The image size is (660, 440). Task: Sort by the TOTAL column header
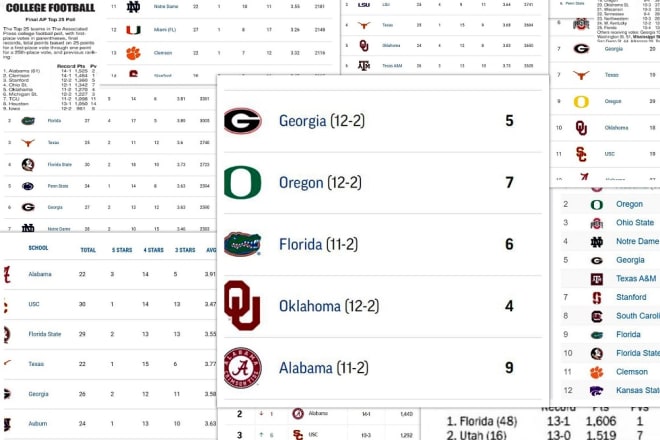(88, 250)
